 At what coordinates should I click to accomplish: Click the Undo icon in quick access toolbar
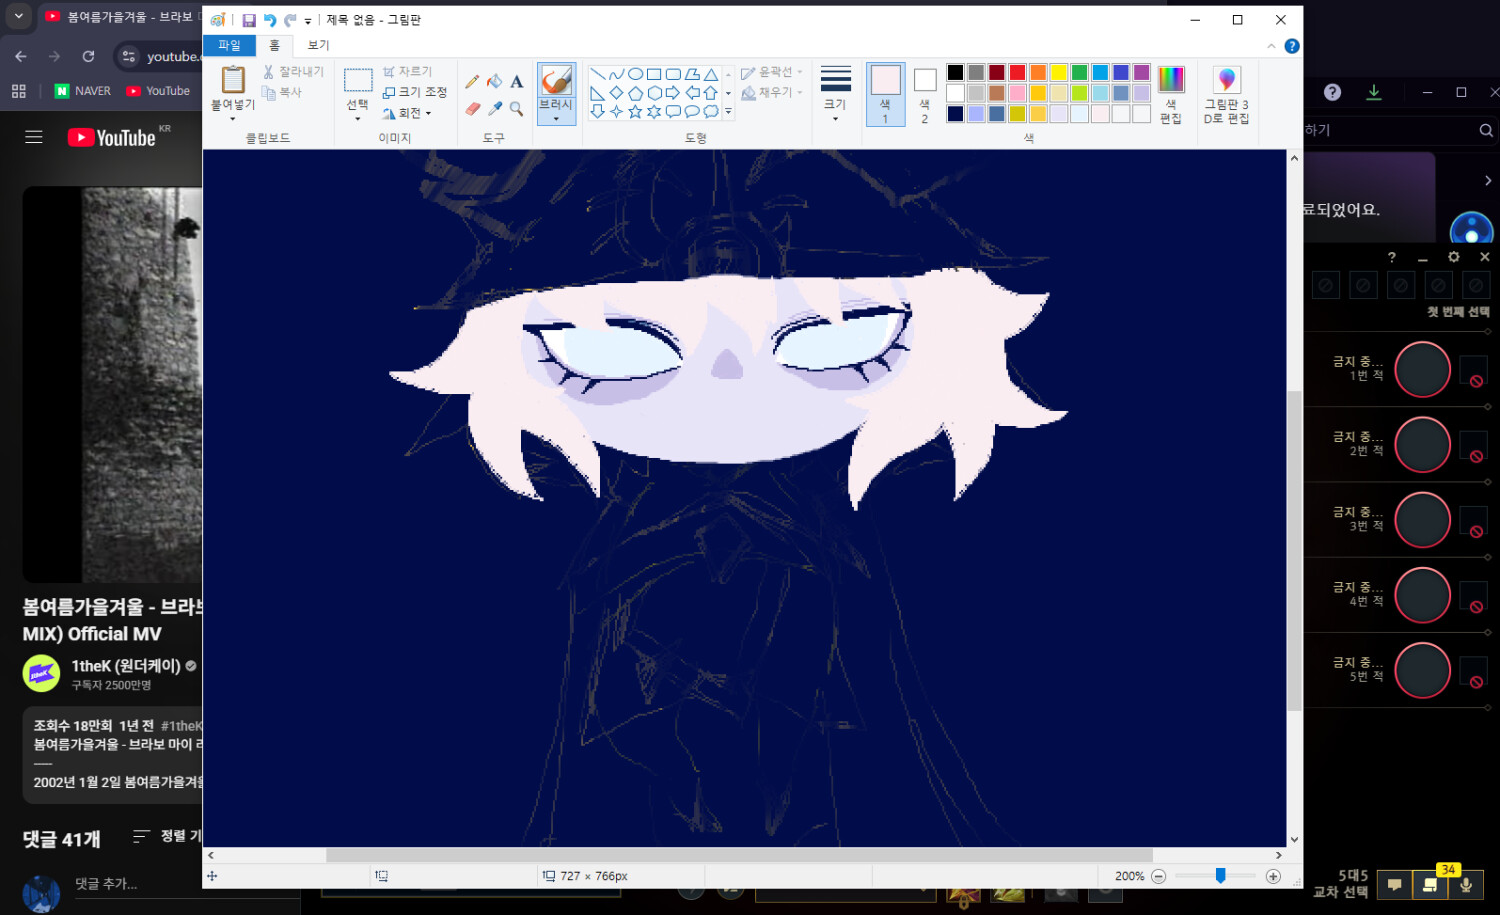coord(268,19)
